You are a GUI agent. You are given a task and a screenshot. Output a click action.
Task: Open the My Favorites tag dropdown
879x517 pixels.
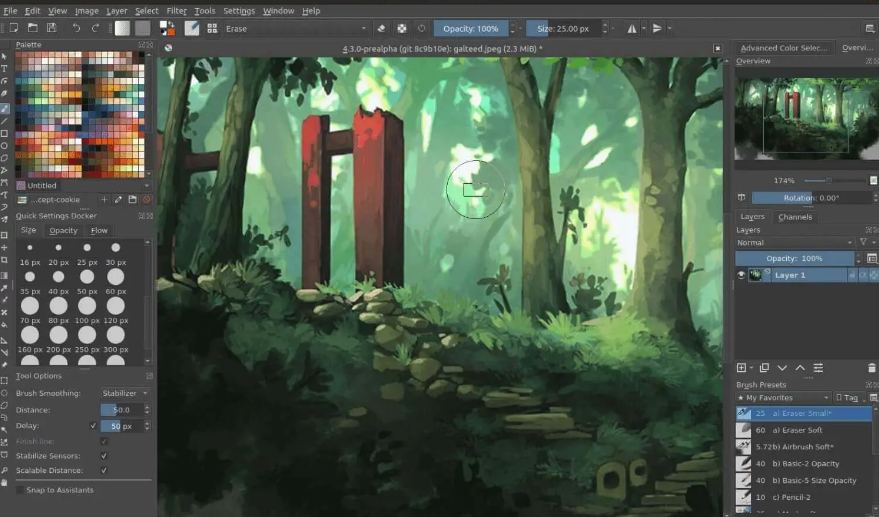[782, 398]
